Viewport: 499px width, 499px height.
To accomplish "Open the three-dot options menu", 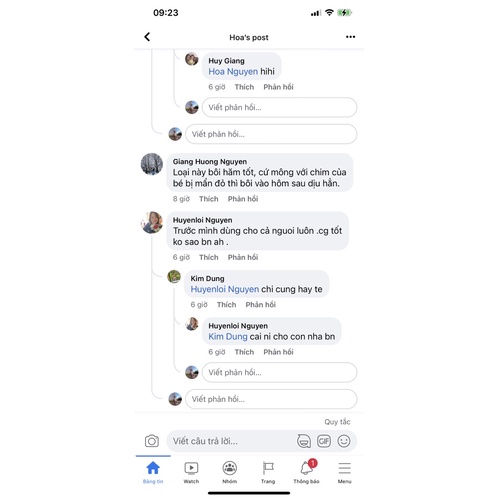I will [x=350, y=37].
